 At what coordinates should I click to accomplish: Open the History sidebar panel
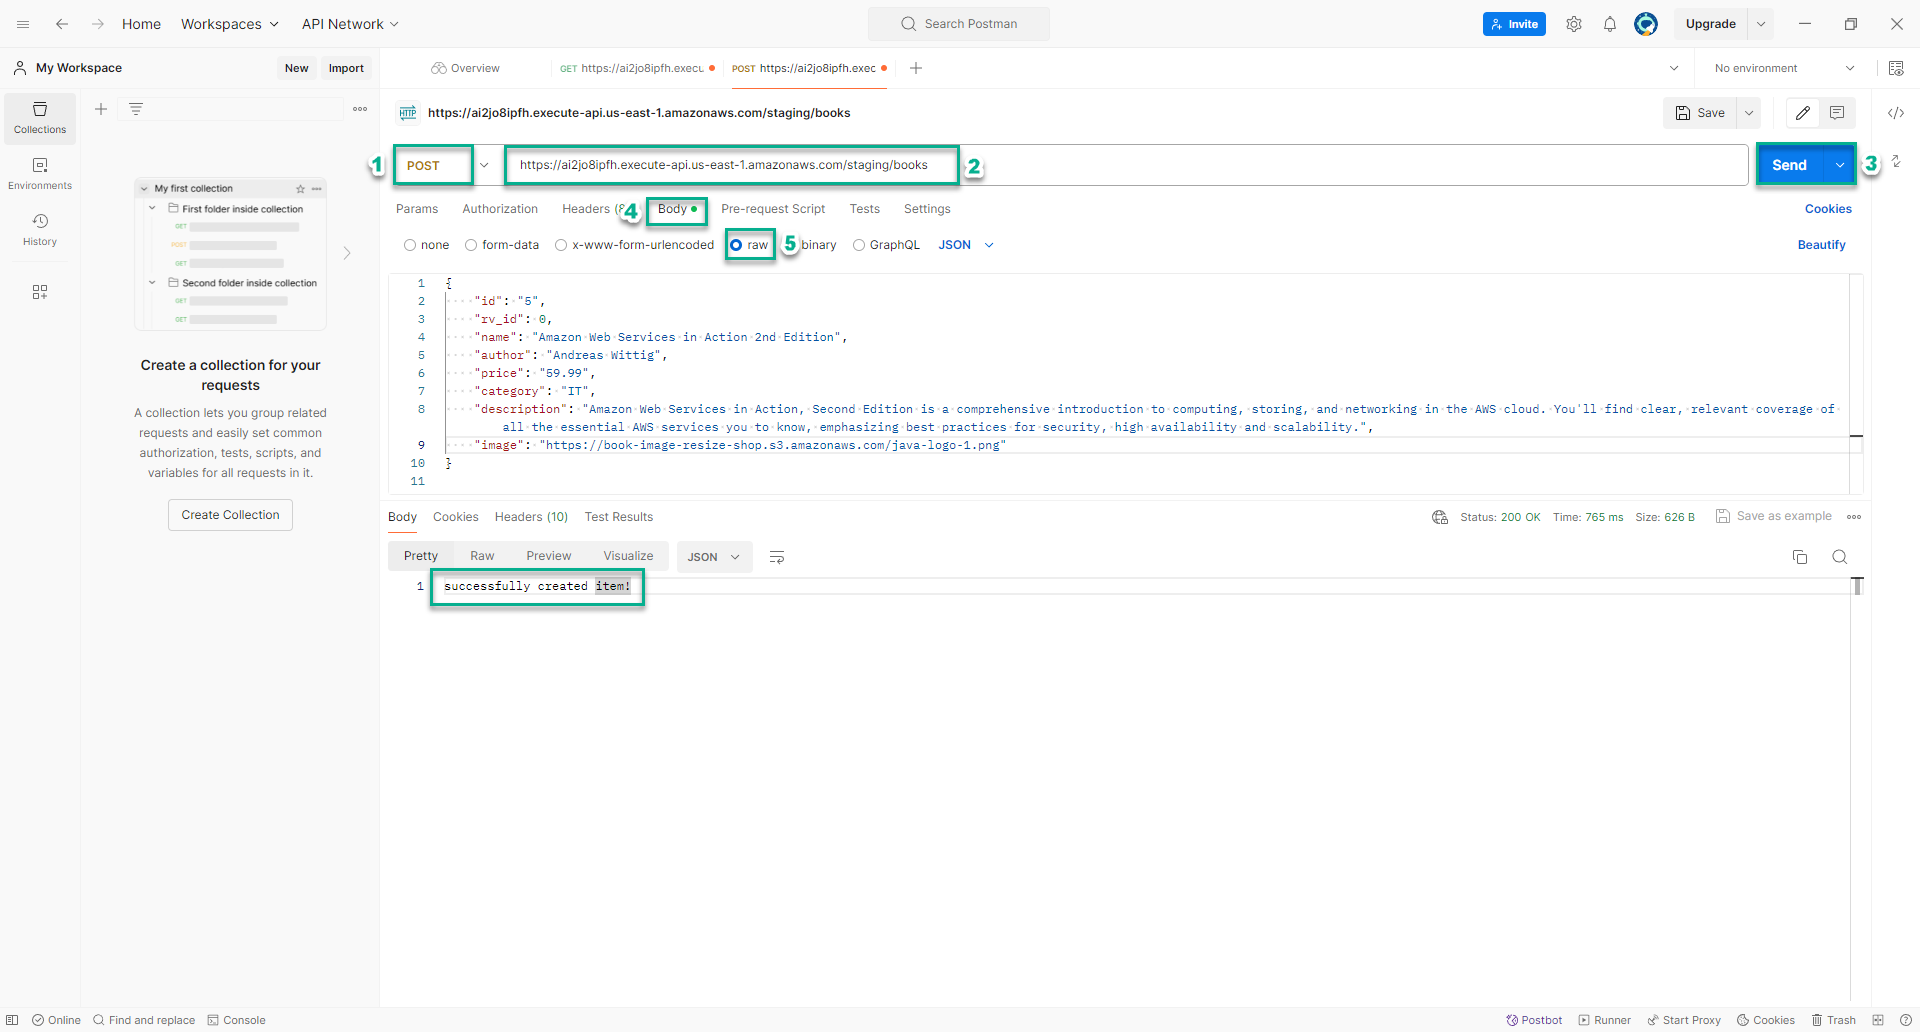(40, 230)
